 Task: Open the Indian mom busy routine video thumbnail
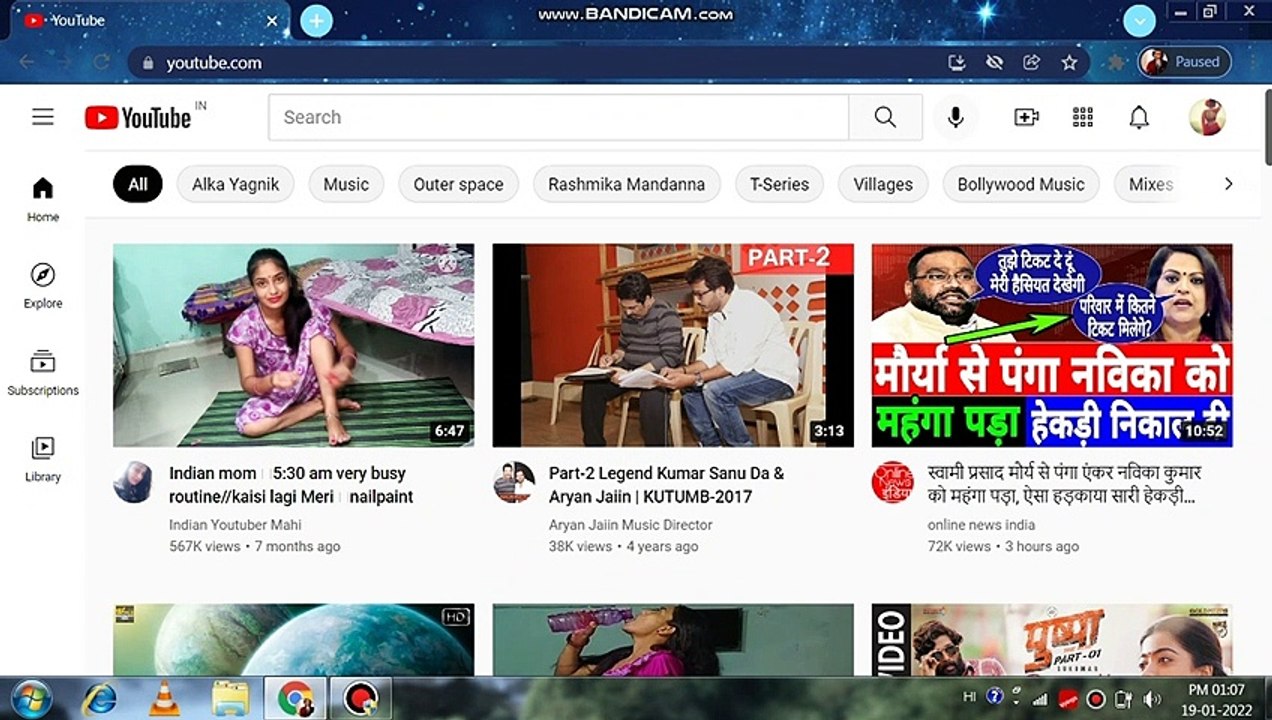pos(293,345)
